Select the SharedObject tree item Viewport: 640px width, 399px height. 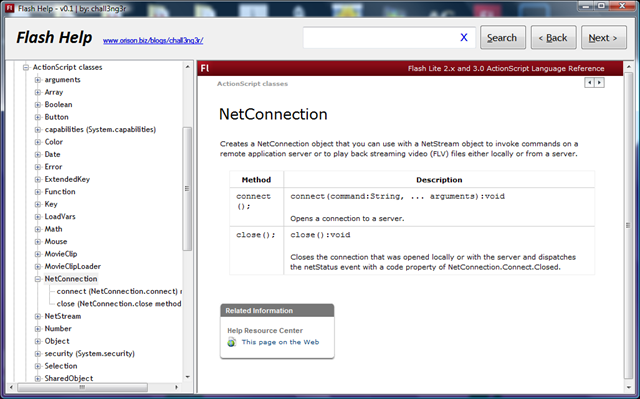tap(69, 378)
